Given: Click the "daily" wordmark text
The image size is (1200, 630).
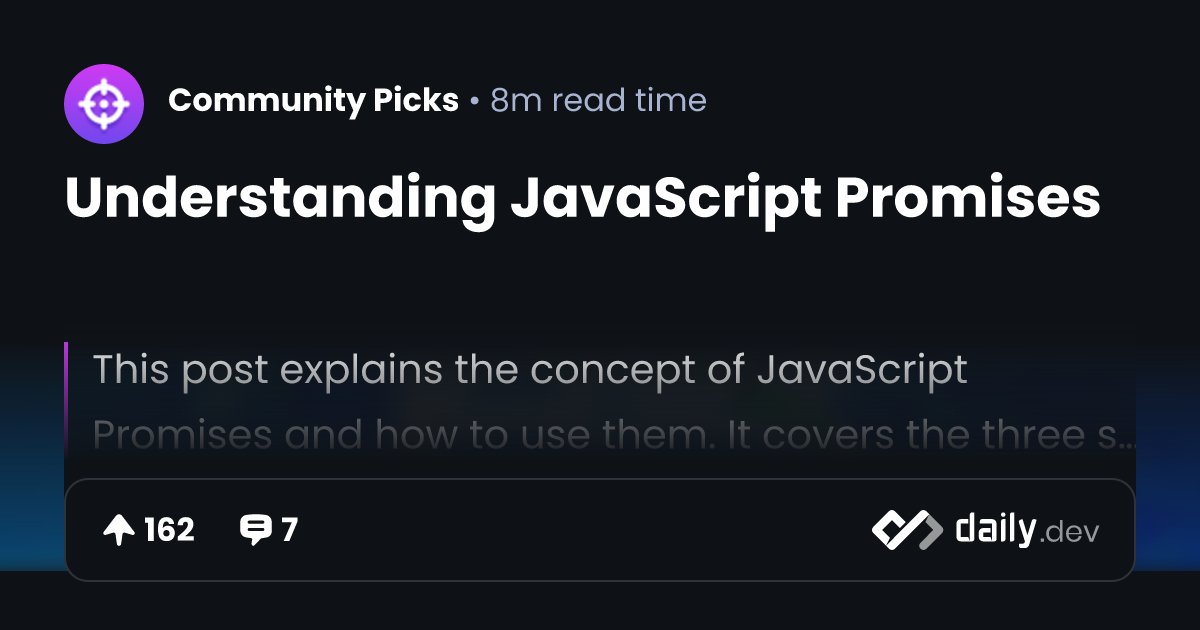Looking at the screenshot, I should pos(995,529).
